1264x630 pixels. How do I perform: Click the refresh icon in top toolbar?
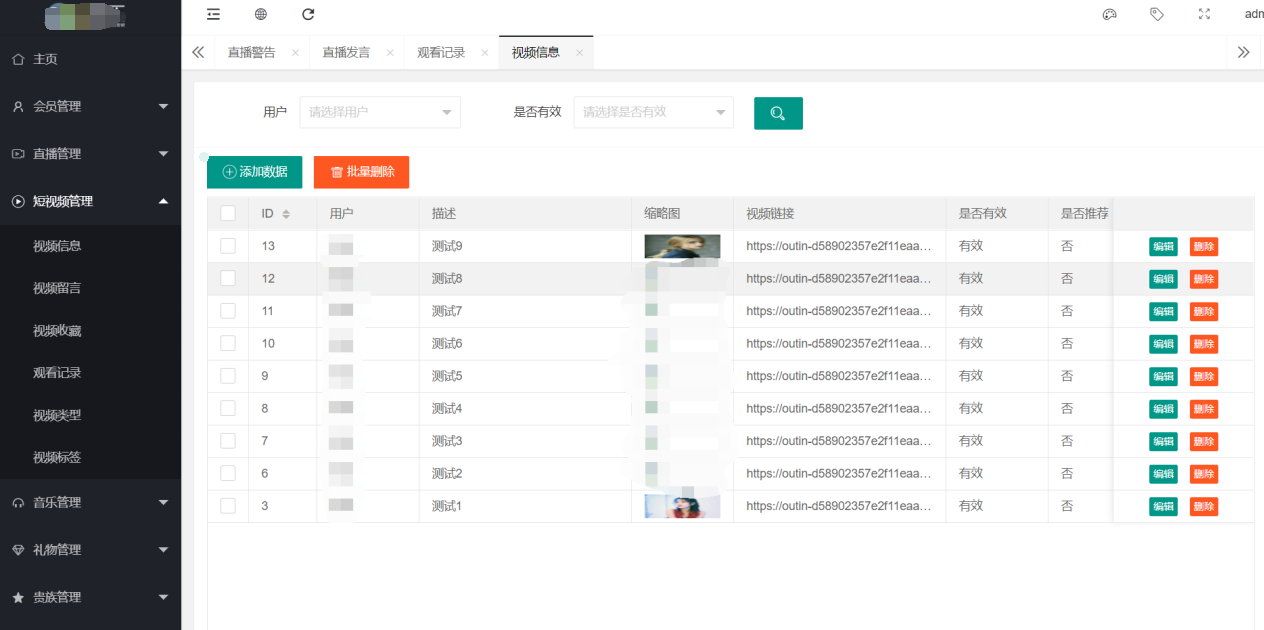[308, 14]
